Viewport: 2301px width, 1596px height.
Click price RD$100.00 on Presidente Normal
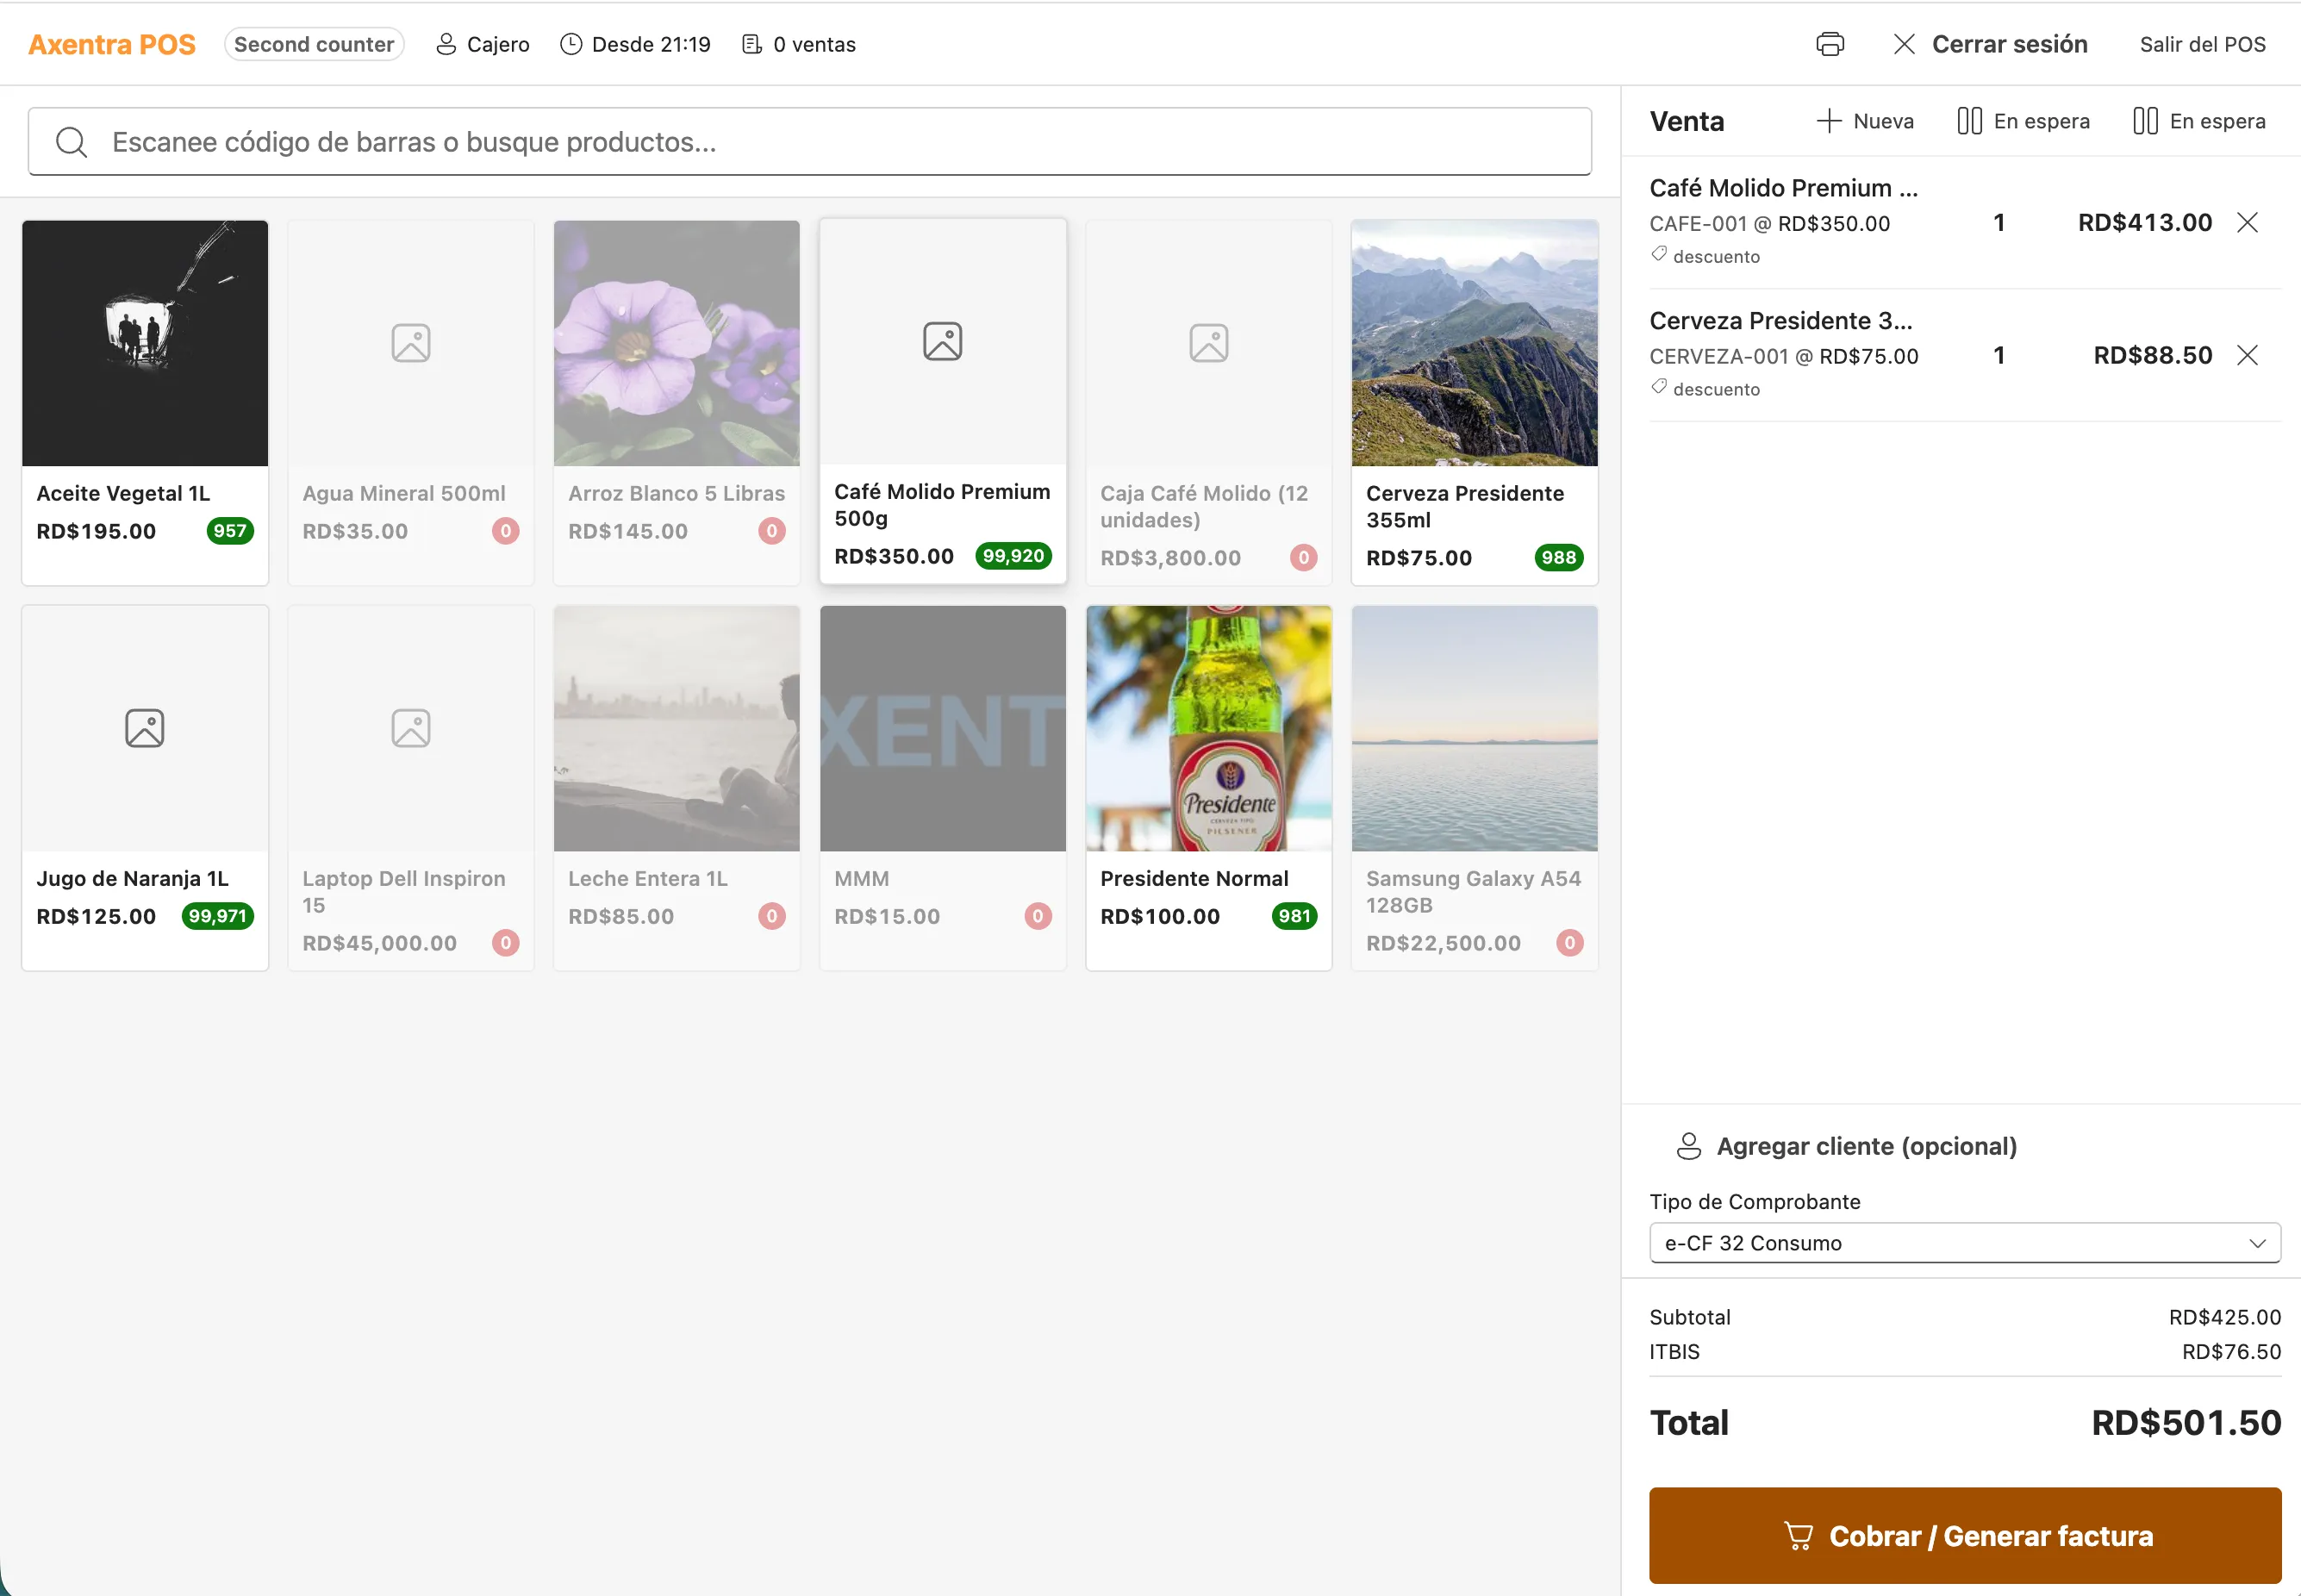coord(1160,916)
